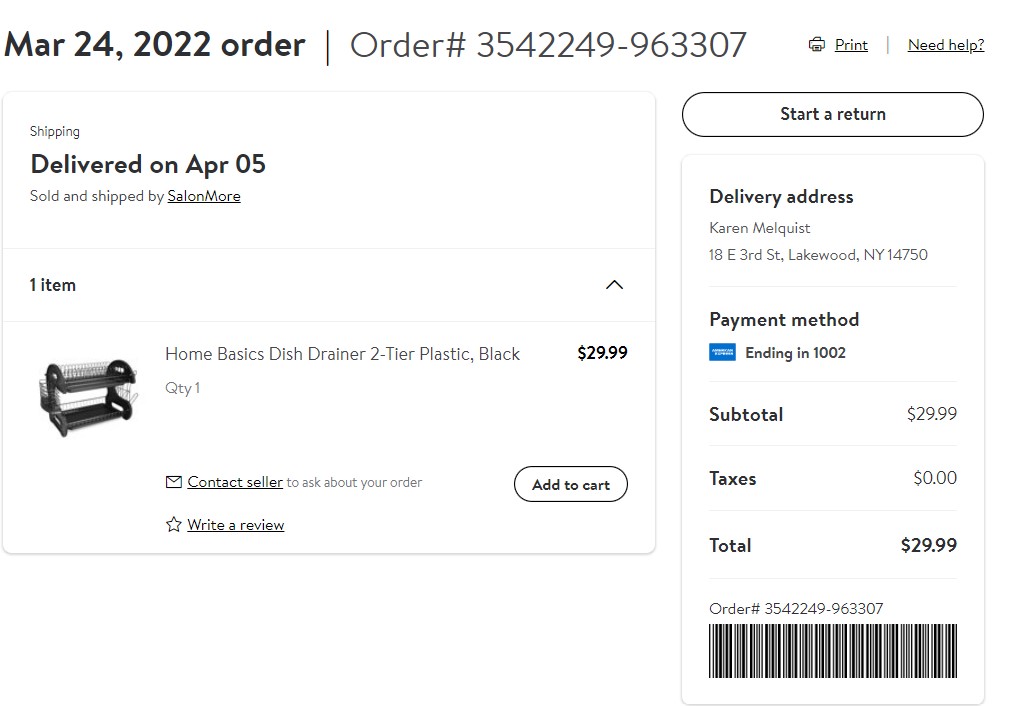Image resolution: width=1009 pixels, height=706 pixels.
Task: Open the Write a review link
Action: pos(236,525)
